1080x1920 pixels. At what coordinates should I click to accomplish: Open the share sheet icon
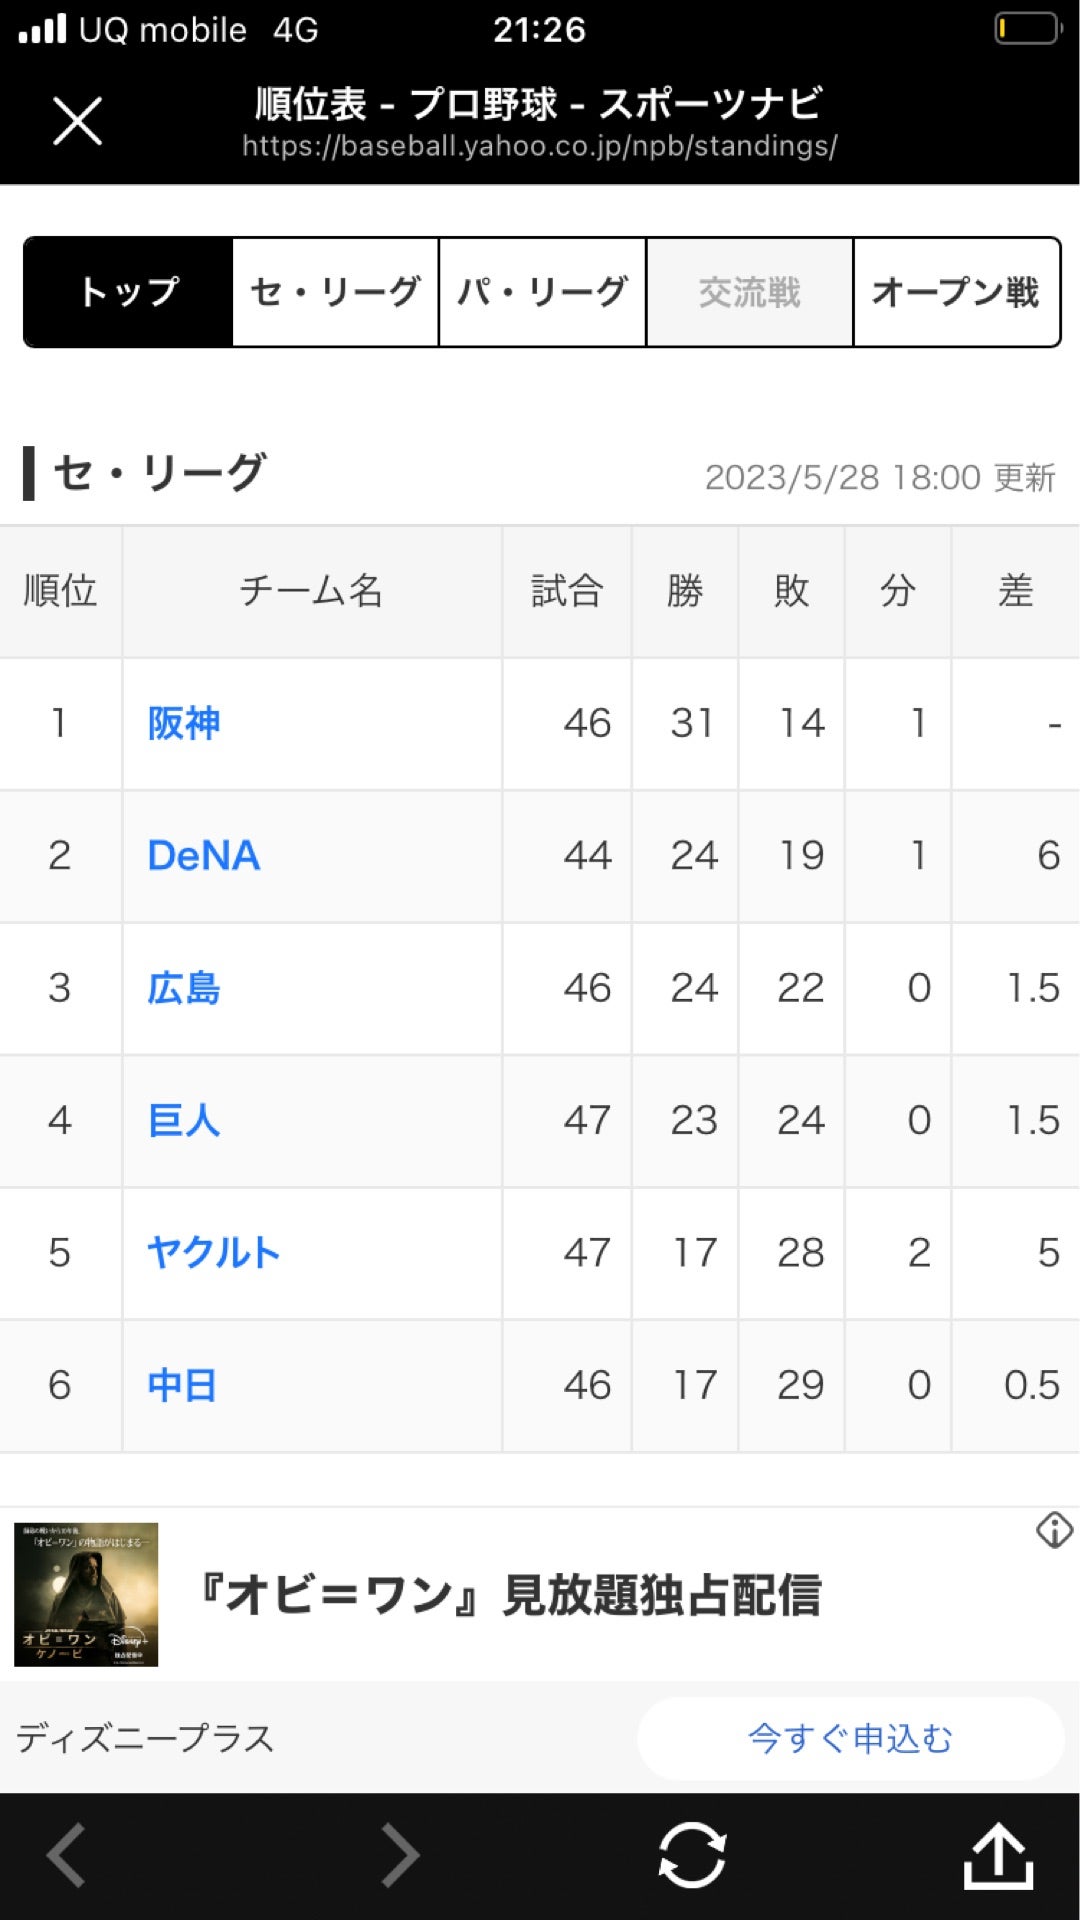(x=998, y=1854)
